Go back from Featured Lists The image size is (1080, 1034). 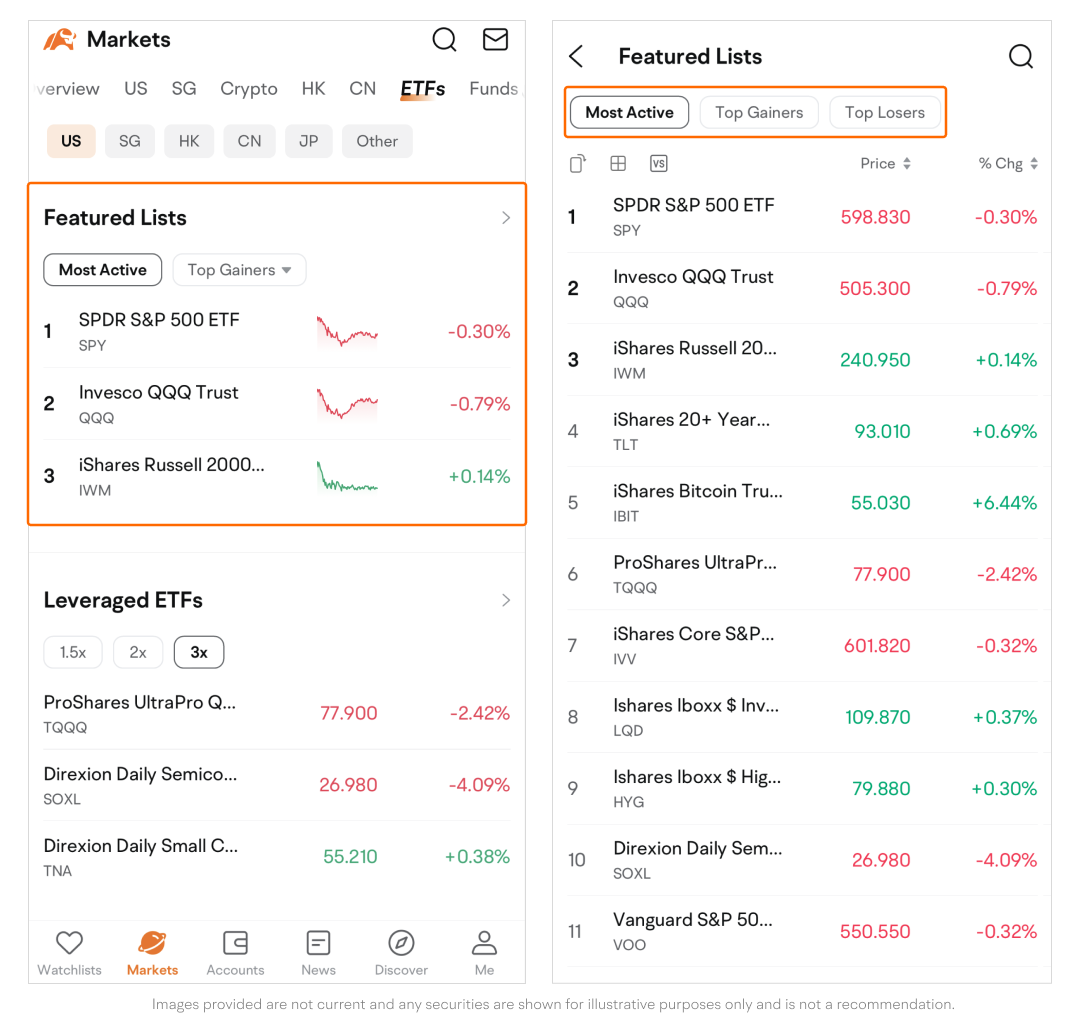click(x=576, y=57)
